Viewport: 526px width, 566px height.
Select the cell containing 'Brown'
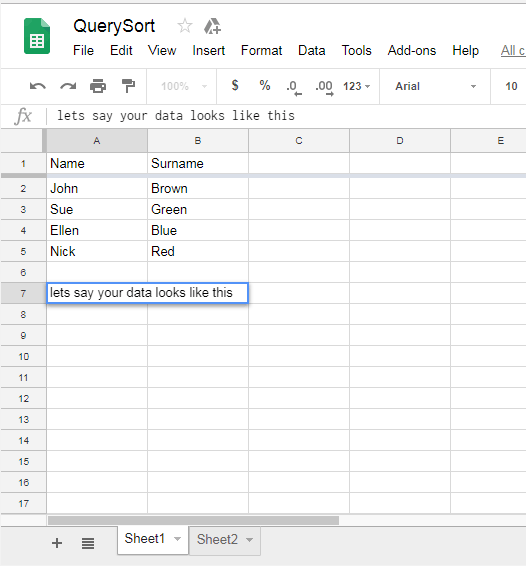(x=198, y=188)
